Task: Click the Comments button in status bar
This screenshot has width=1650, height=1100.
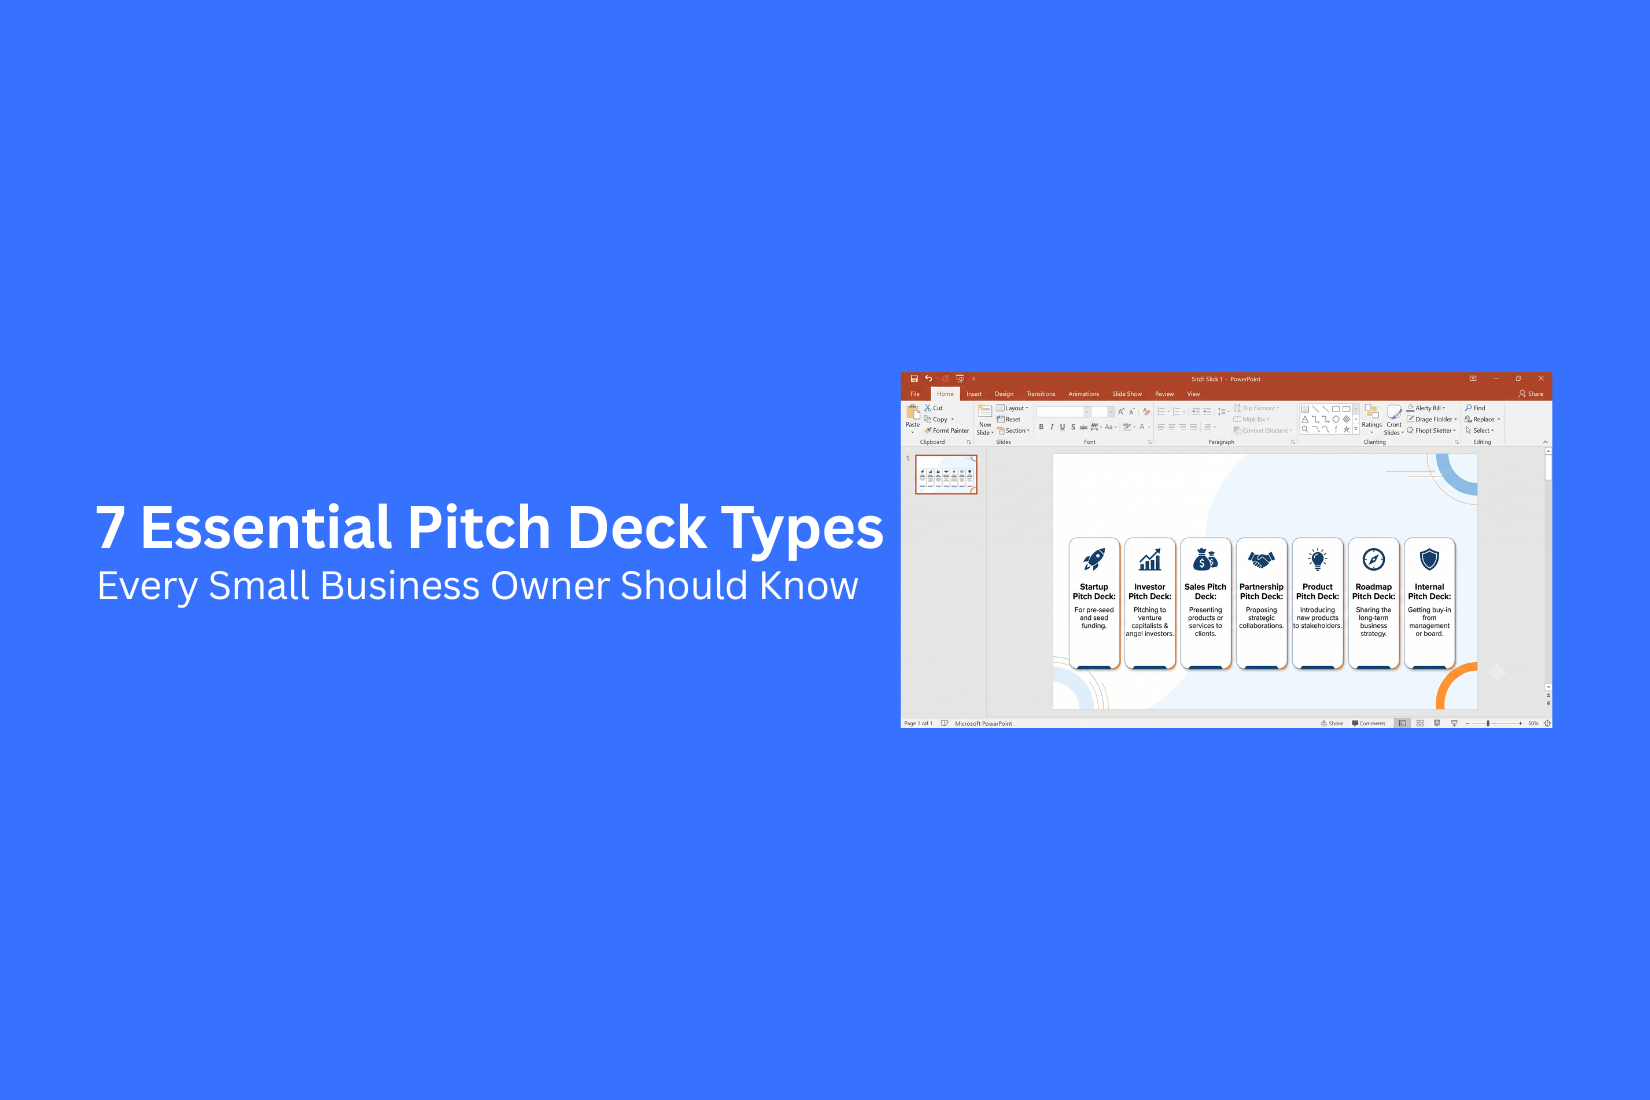Action: tap(1369, 723)
